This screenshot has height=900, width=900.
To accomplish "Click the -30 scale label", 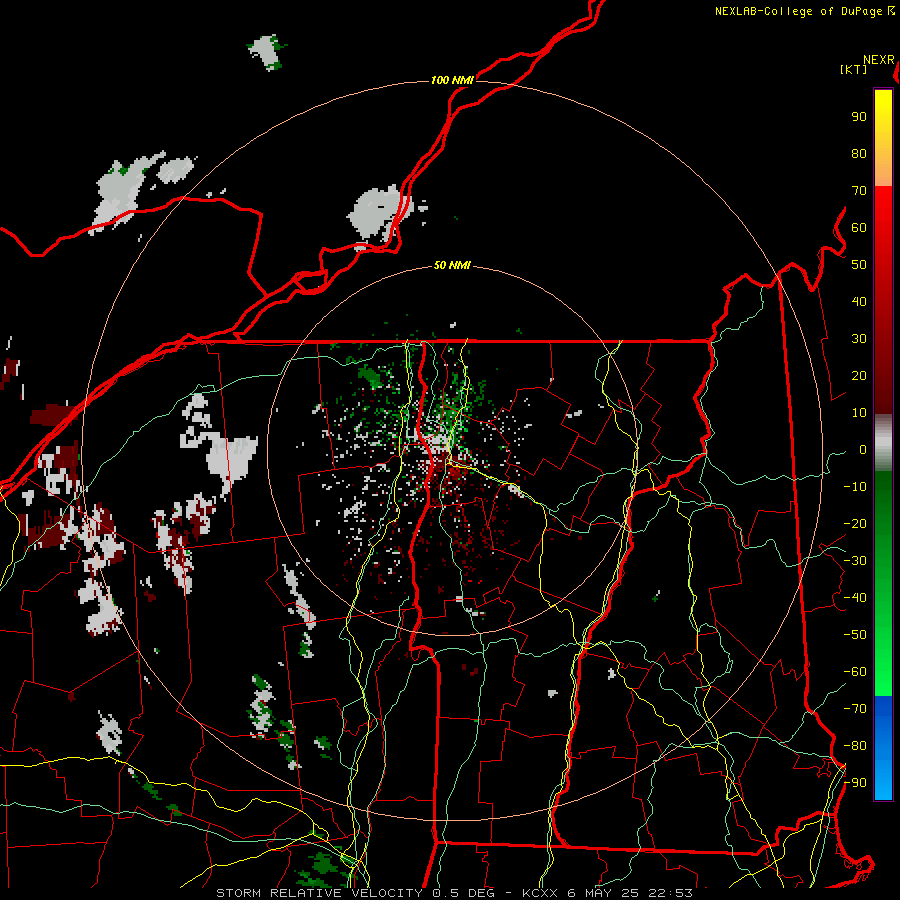I will pyautogui.click(x=855, y=561).
